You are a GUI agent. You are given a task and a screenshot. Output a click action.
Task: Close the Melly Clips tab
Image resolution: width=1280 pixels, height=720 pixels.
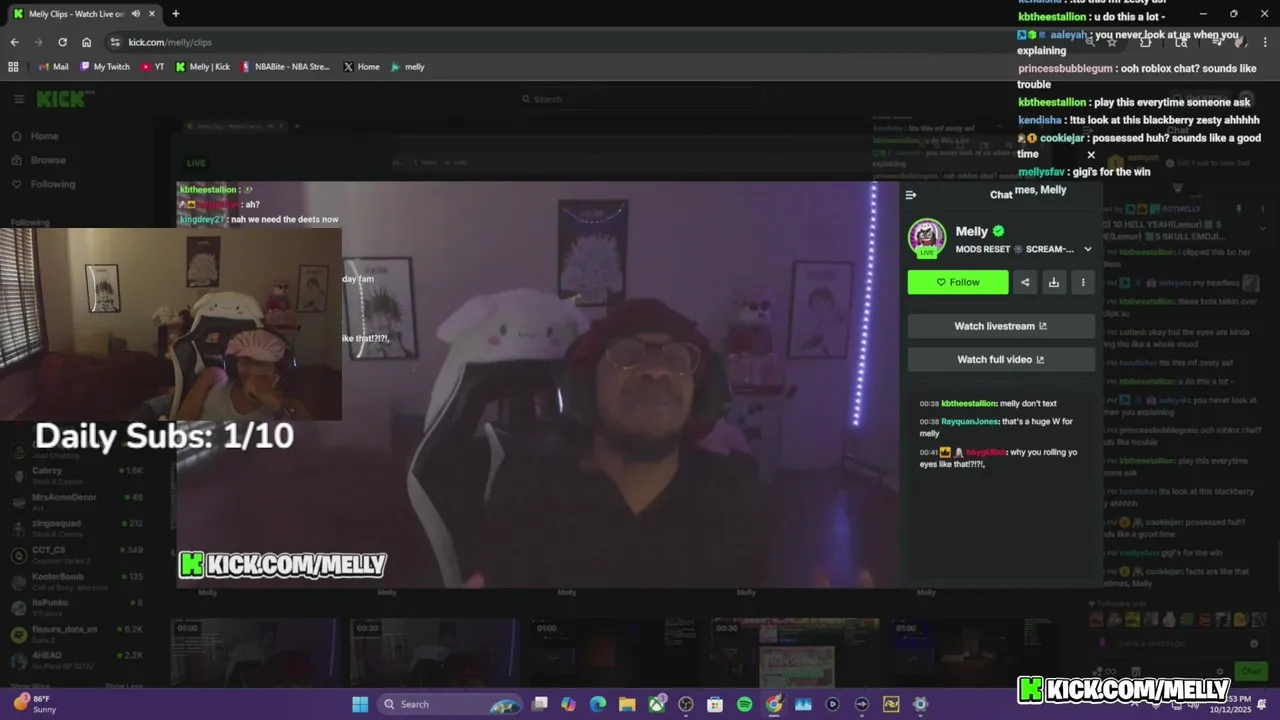click(x=150, y=14)
